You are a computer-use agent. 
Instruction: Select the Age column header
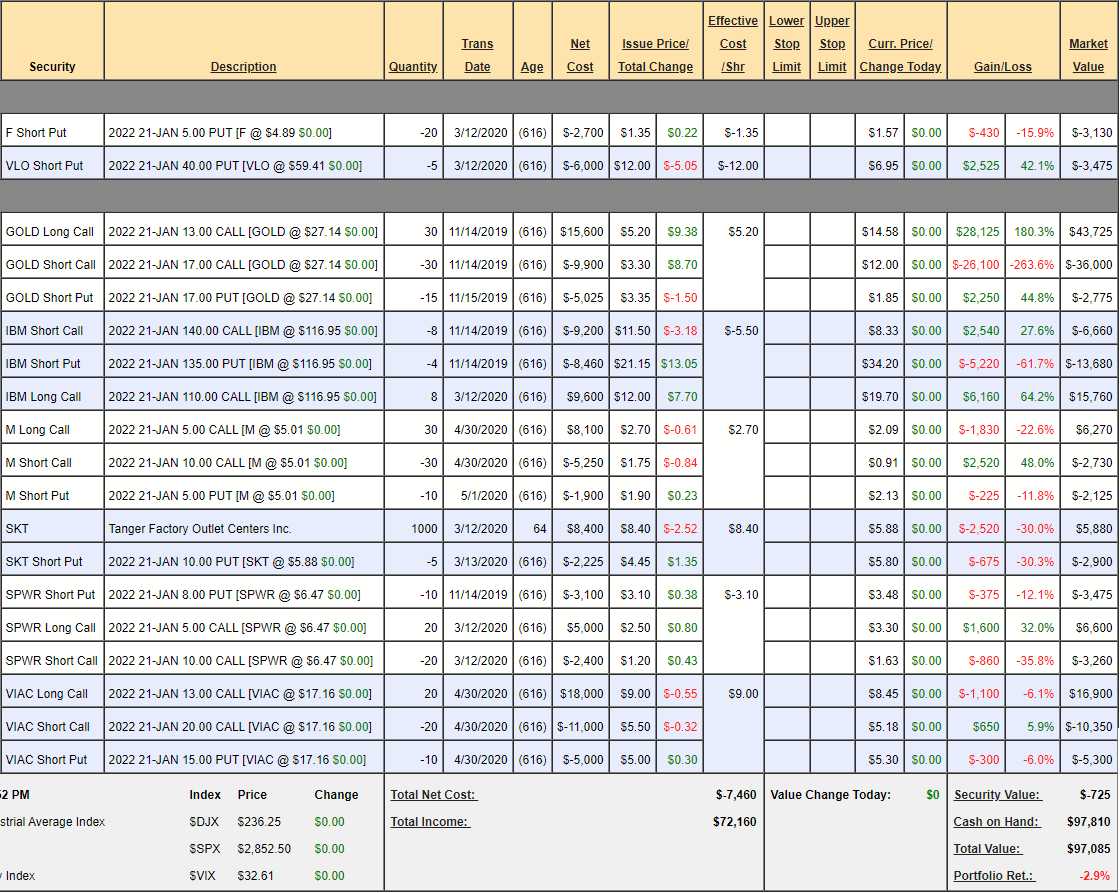point(532,67)
